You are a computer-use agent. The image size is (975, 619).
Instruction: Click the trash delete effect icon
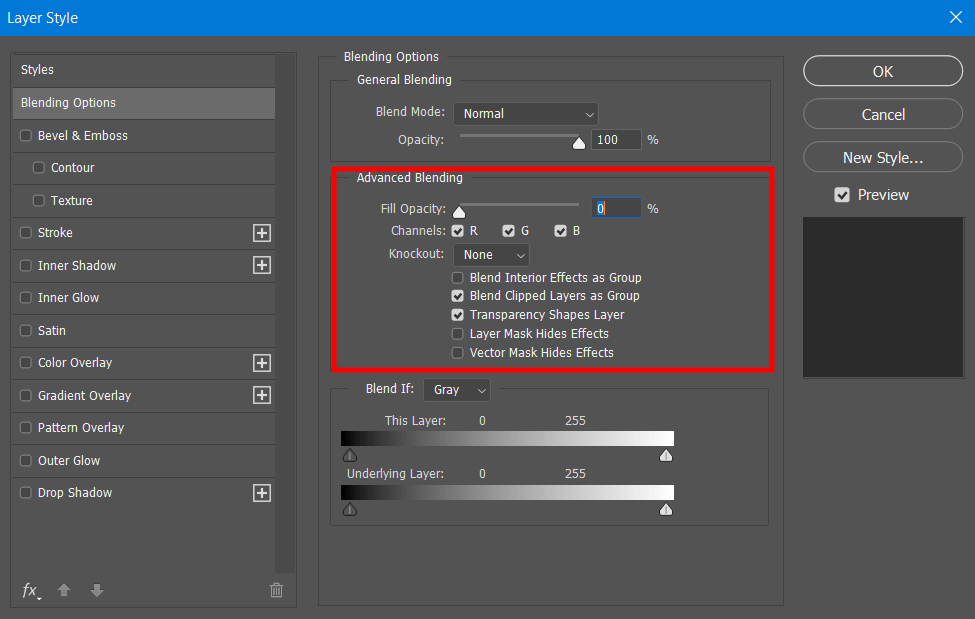point(277,590)
